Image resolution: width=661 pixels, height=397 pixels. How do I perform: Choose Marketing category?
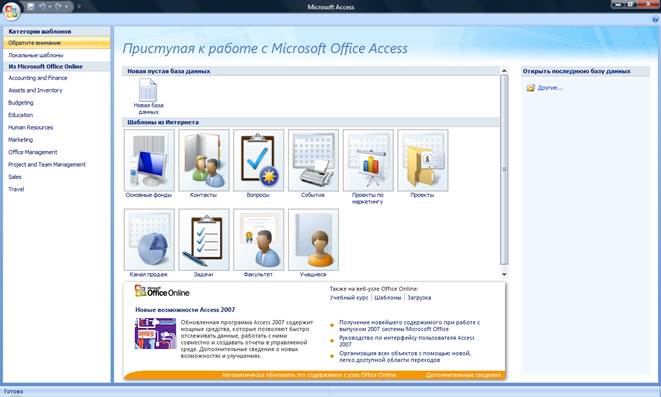(x=20, y=140)
